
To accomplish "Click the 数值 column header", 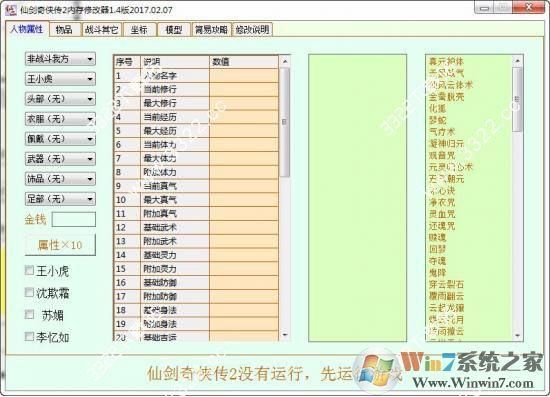I will point(244,62).
